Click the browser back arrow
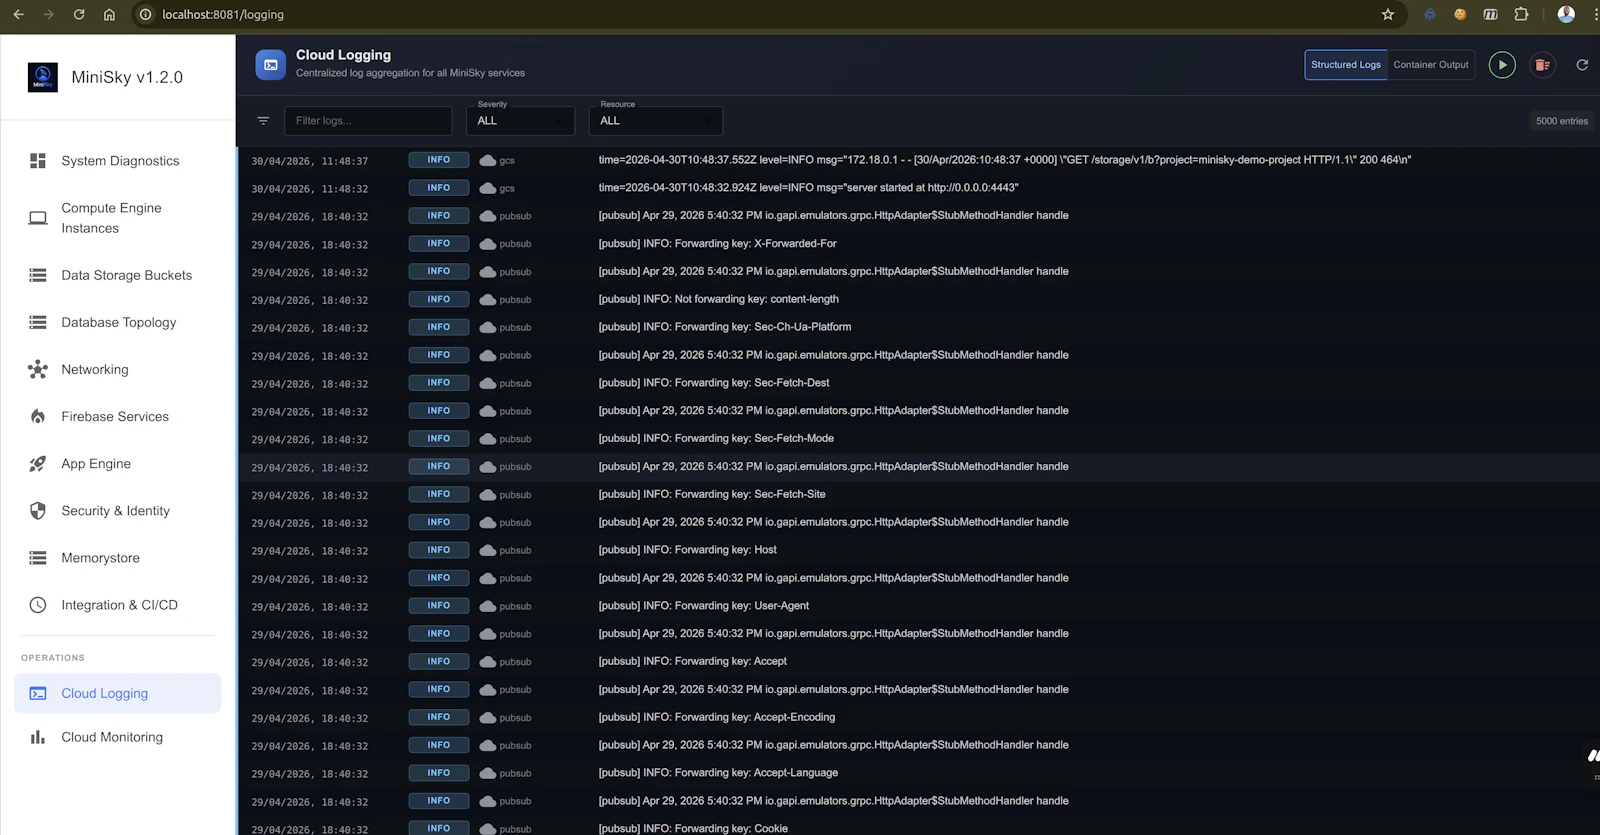Image resolution: width=1600 pixels, height=835 pixels. tap(18, 14)
